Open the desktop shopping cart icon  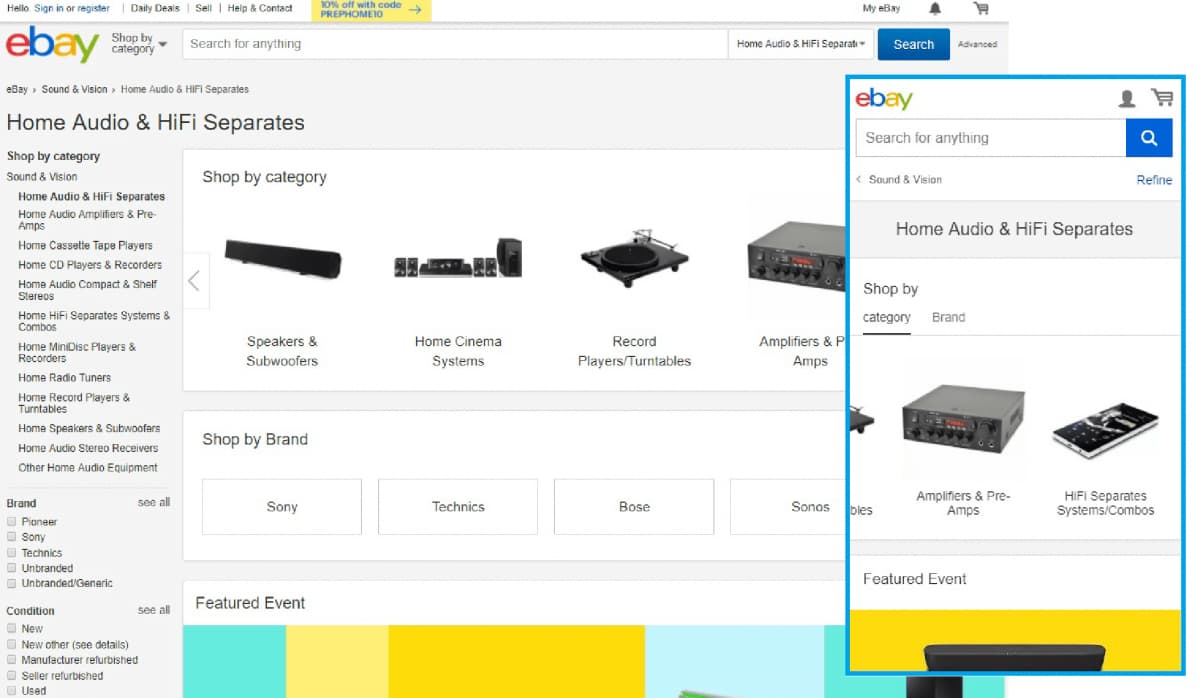(x=981, y=9)
